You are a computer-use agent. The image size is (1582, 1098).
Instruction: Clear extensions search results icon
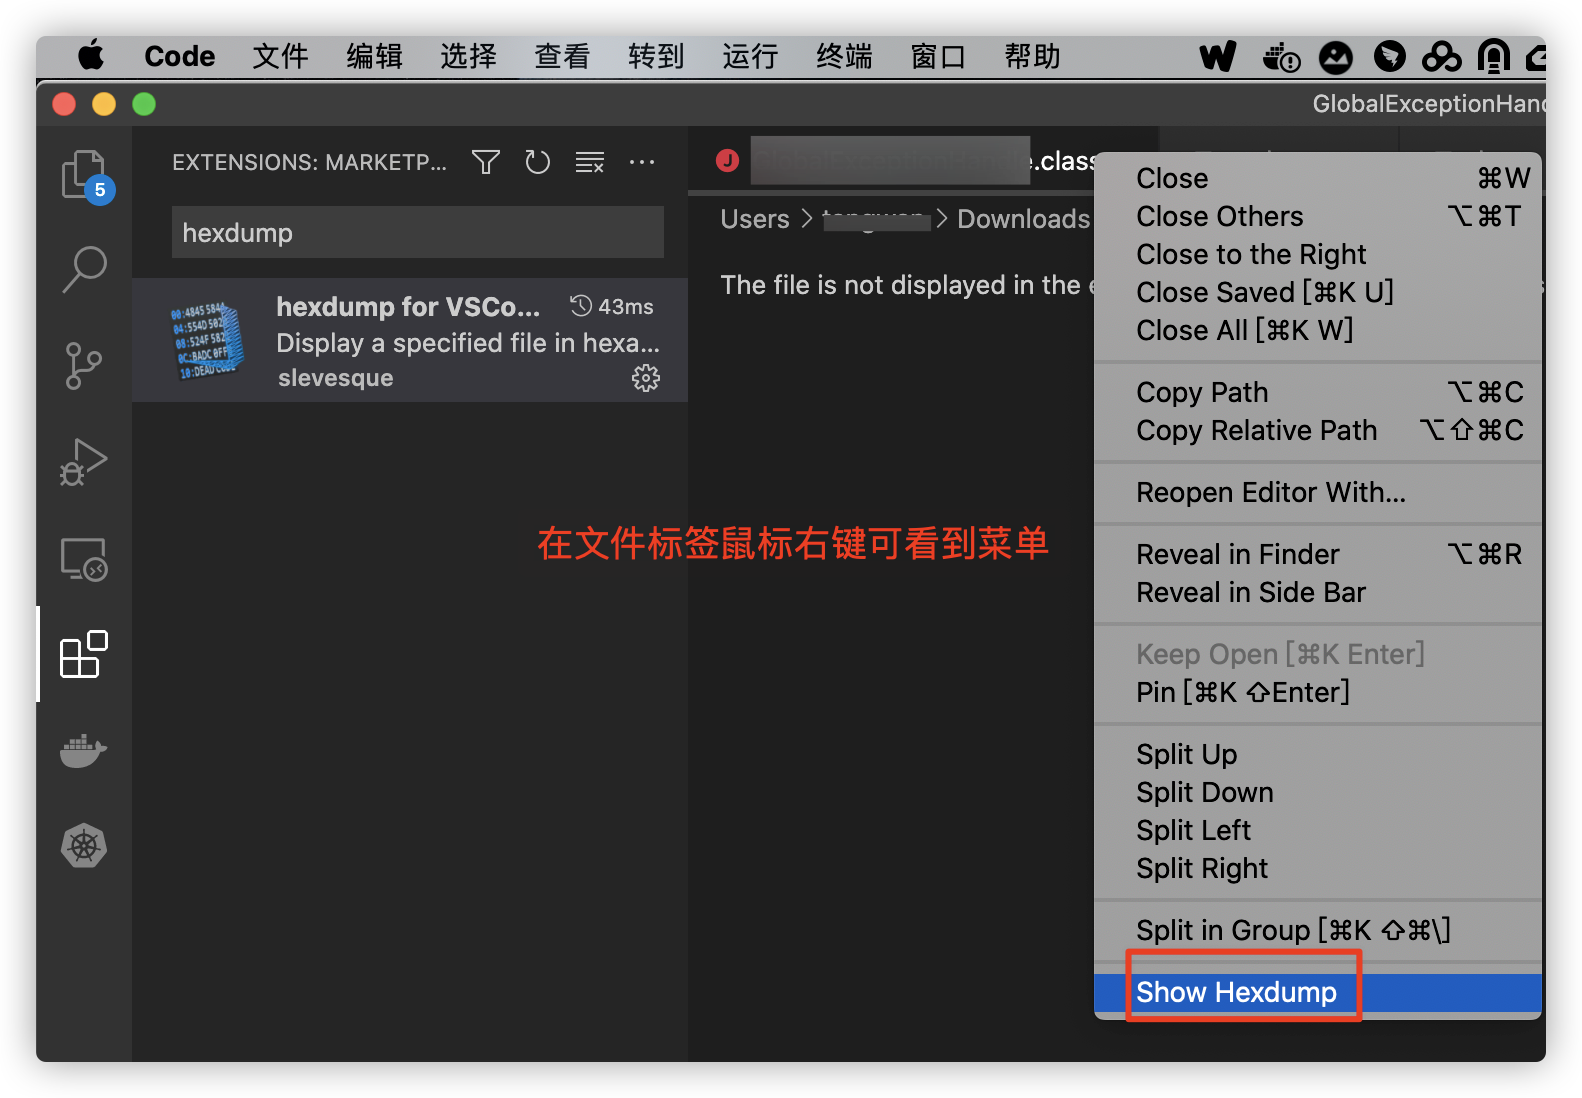(x=590, y=162)
